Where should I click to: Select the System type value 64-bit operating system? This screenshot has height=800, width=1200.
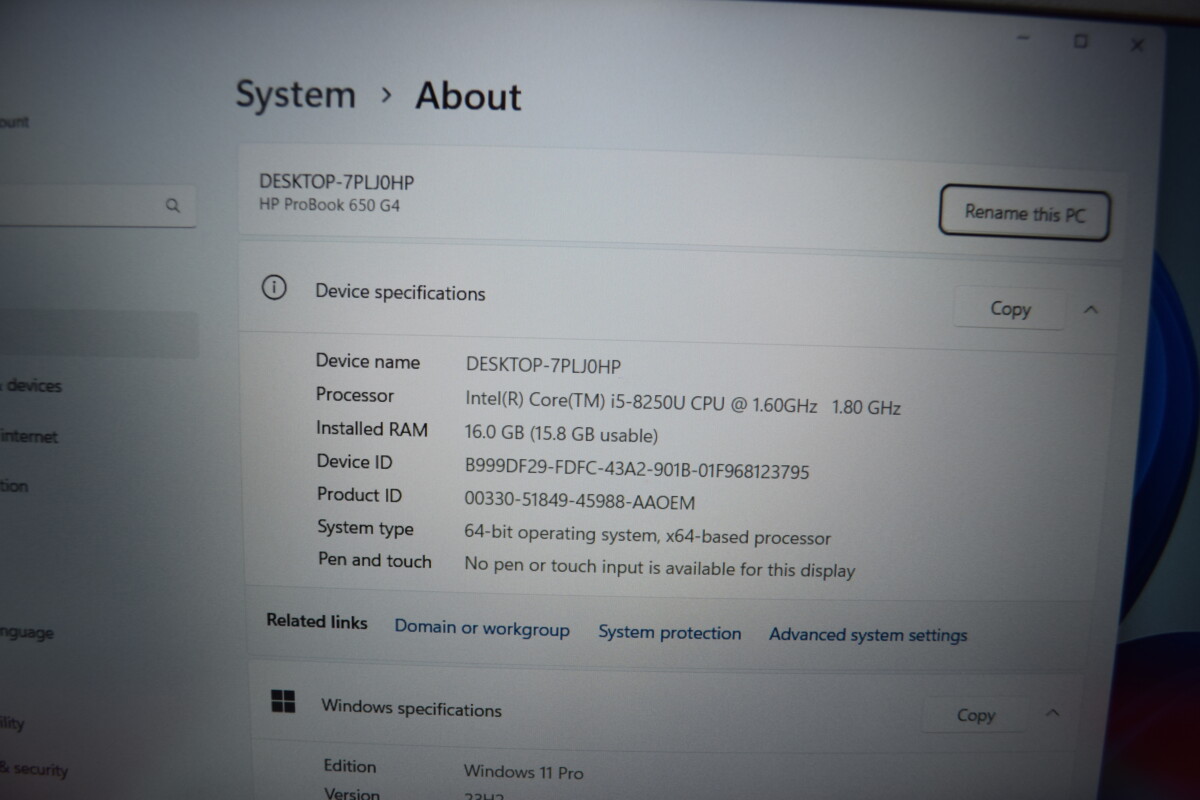pos(647,535)
